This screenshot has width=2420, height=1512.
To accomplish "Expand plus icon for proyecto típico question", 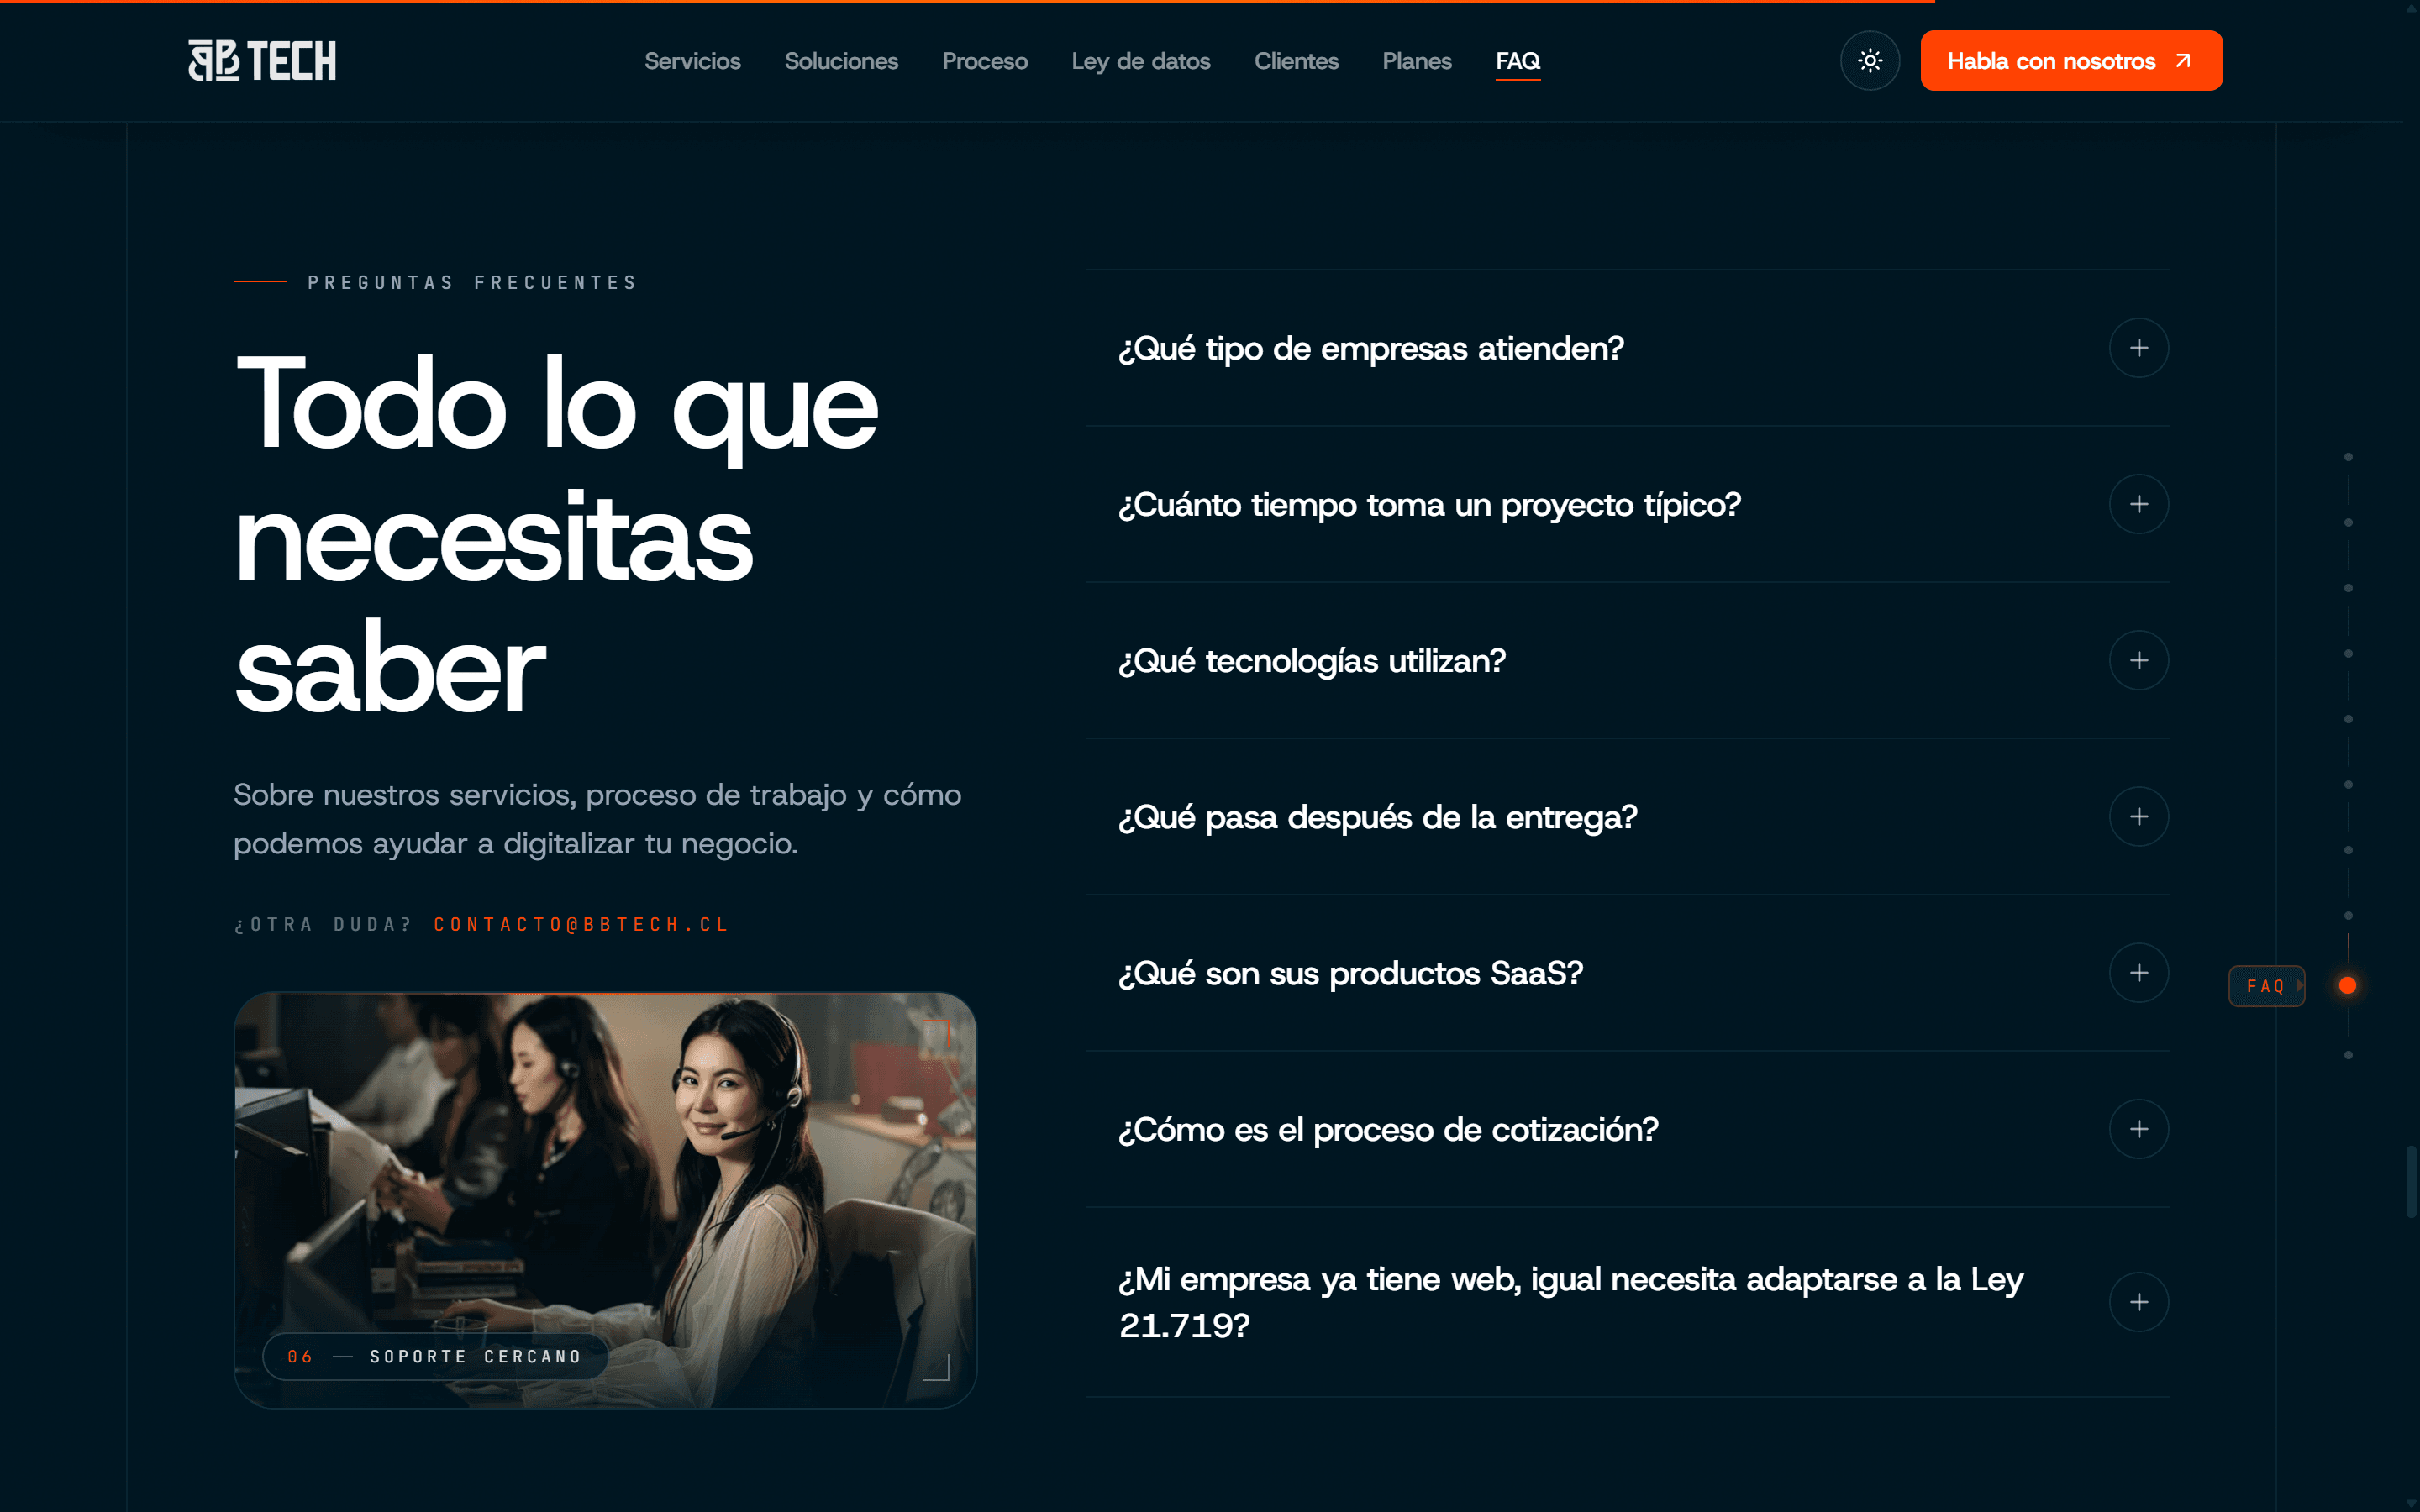I will coord(2139,504).
